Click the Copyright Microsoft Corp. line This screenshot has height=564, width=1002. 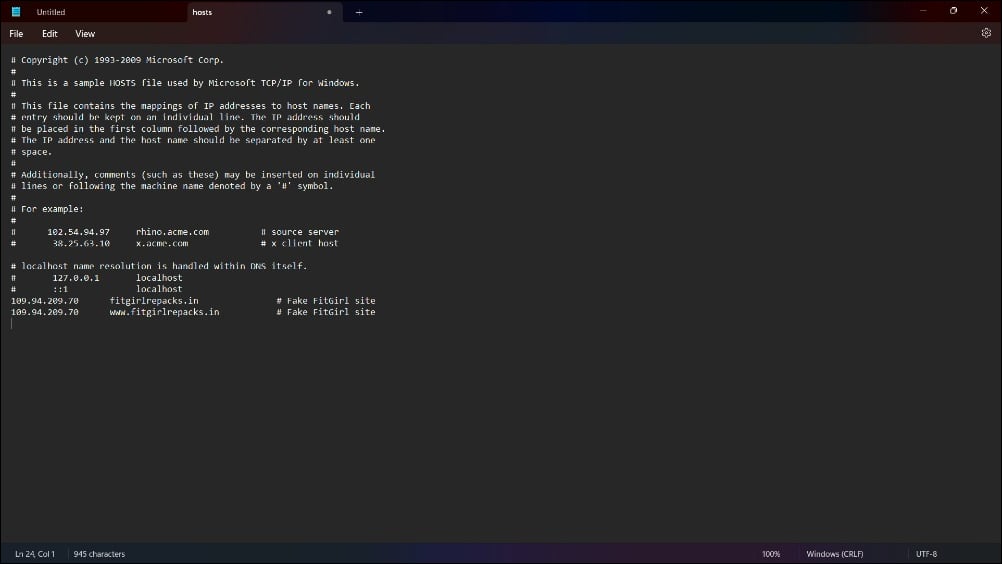[117, 60]
